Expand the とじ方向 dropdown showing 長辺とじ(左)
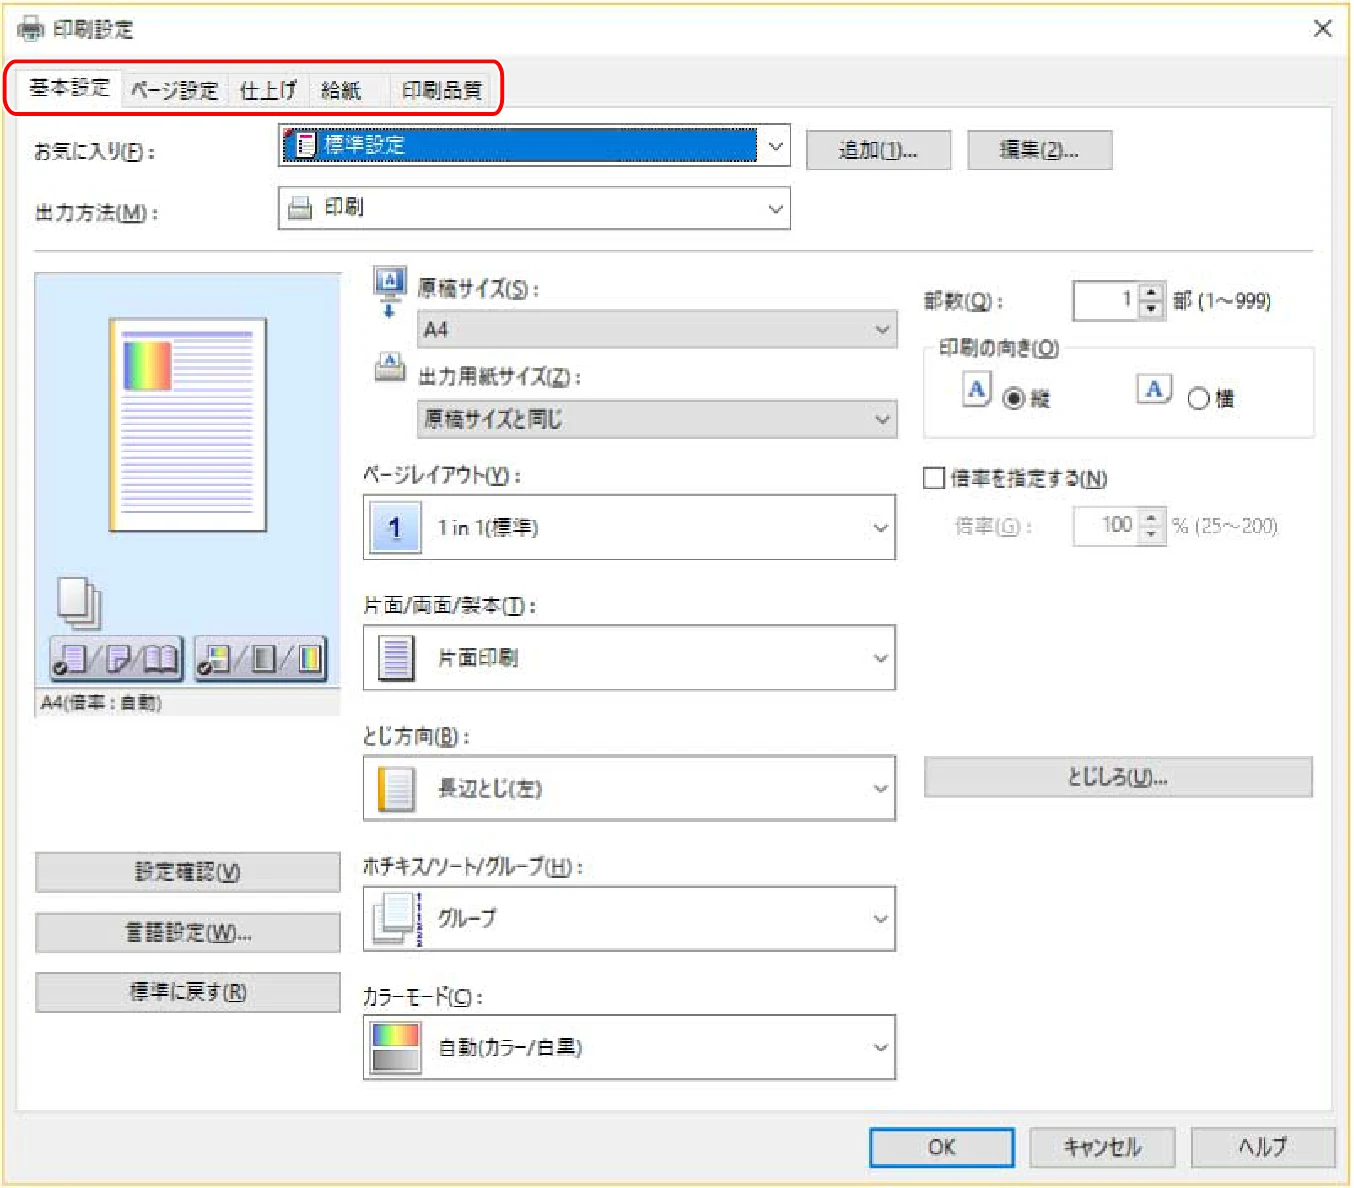This screenshot has width=1354, height=1188. pos(629,788)
